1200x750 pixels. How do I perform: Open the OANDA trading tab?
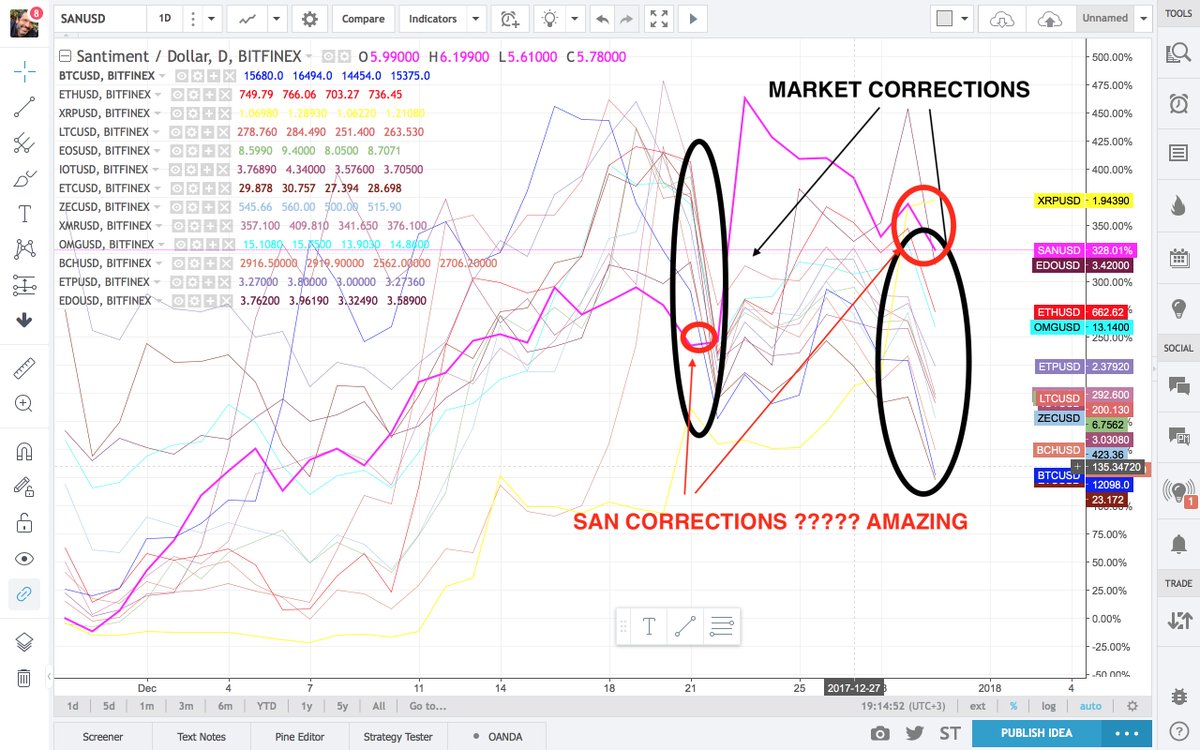click(x=497, y=736)
